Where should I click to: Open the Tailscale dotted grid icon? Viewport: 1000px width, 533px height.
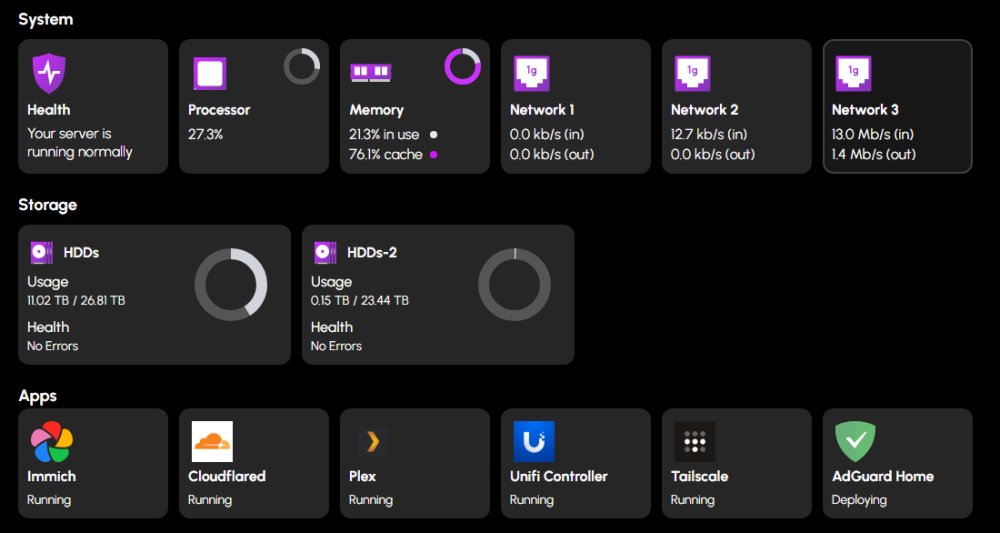point(695,441)
